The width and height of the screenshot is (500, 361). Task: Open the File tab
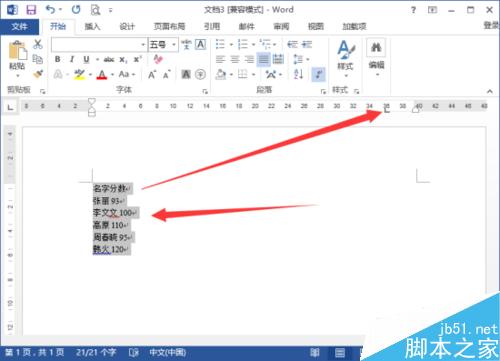coord(19,26)
